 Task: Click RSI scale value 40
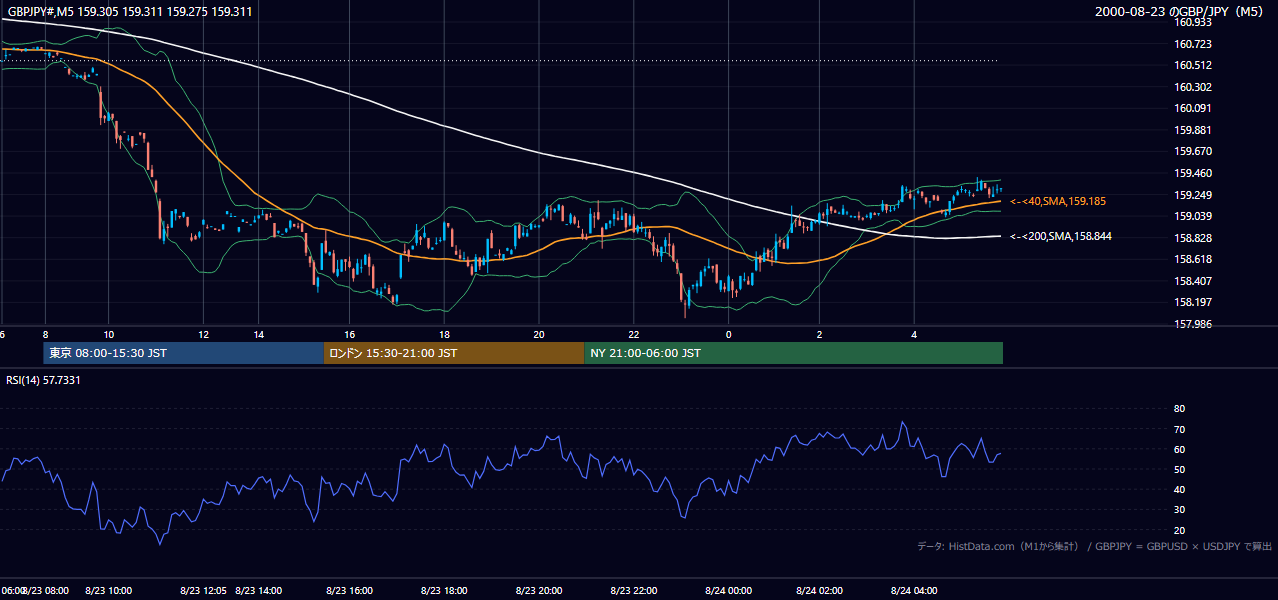1179,490
